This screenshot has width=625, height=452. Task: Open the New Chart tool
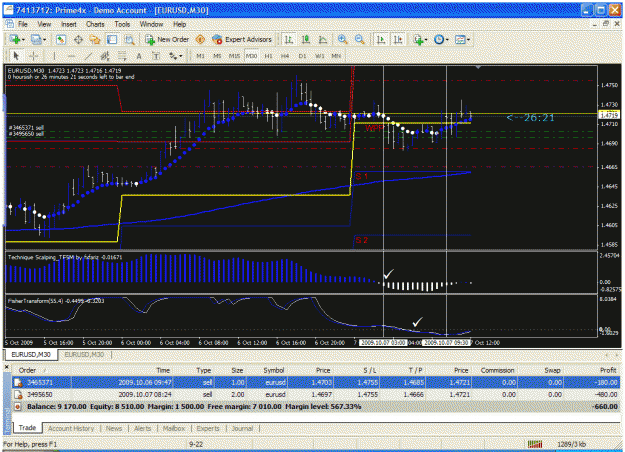pyautogui.click(x=15, y=39)
